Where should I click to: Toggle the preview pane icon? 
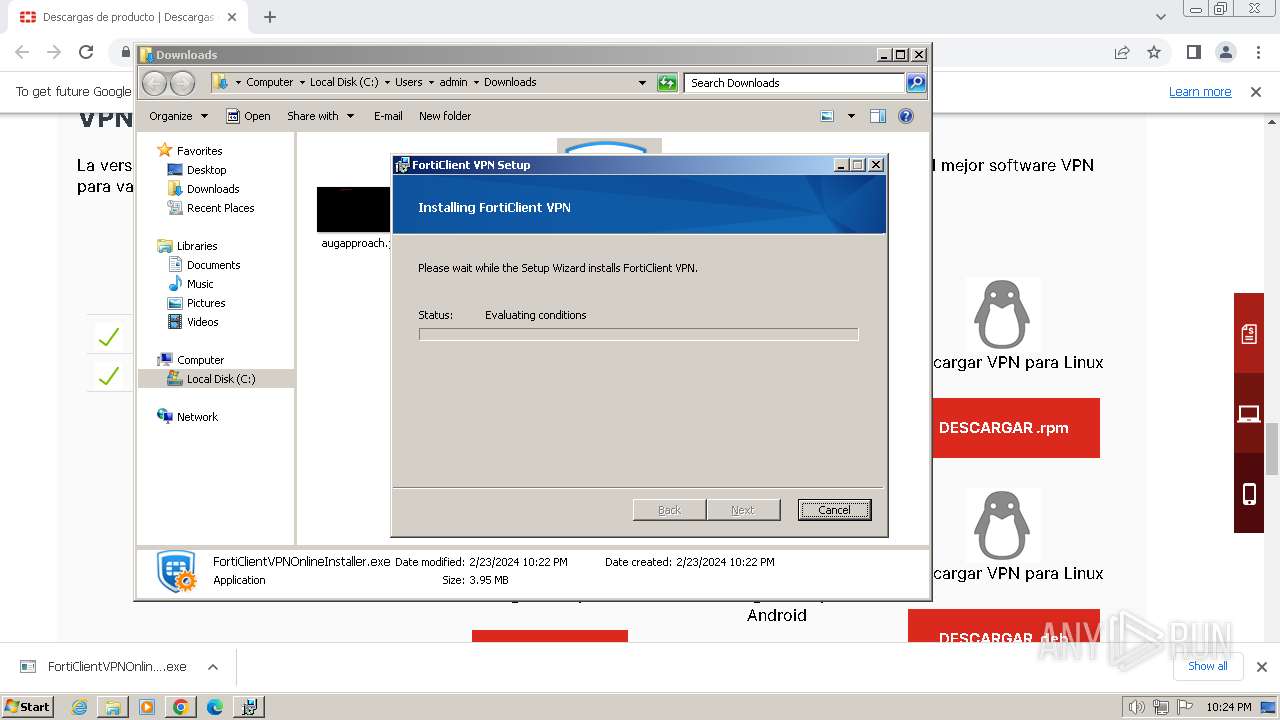click(x=878, y=116)
